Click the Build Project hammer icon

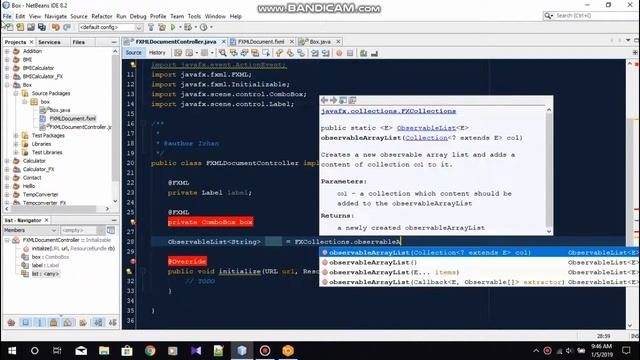pyautogui.click(x=151, y=27)
